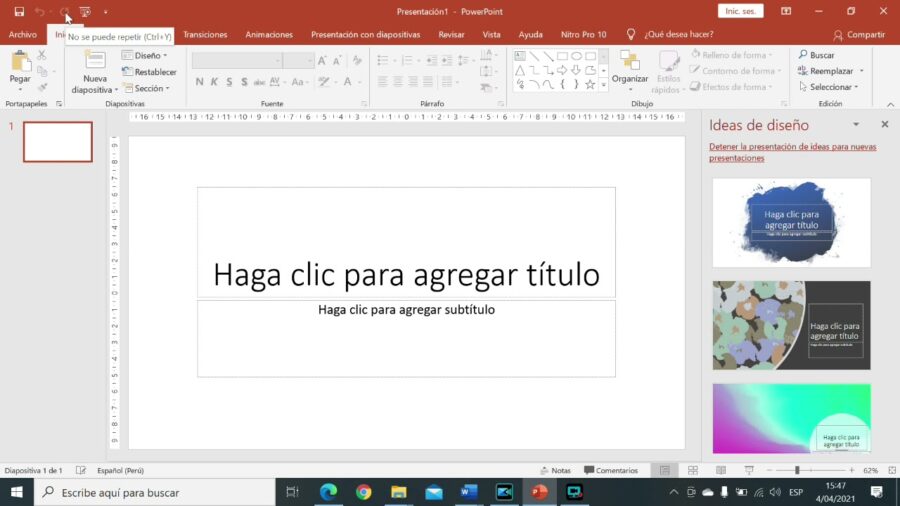Viewport: 900px width, 506px height.
Task: Open the quick access toolbar customization arrow
Action: [106, 11]
